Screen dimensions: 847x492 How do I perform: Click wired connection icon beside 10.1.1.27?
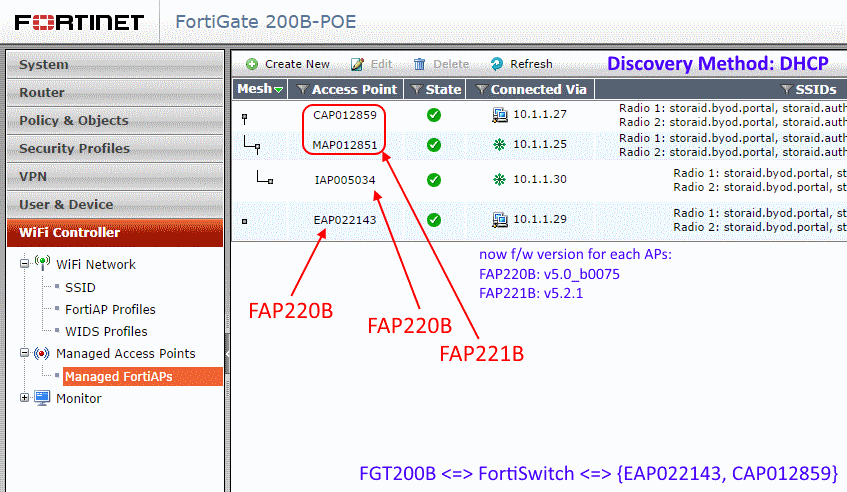click(500, 114)
